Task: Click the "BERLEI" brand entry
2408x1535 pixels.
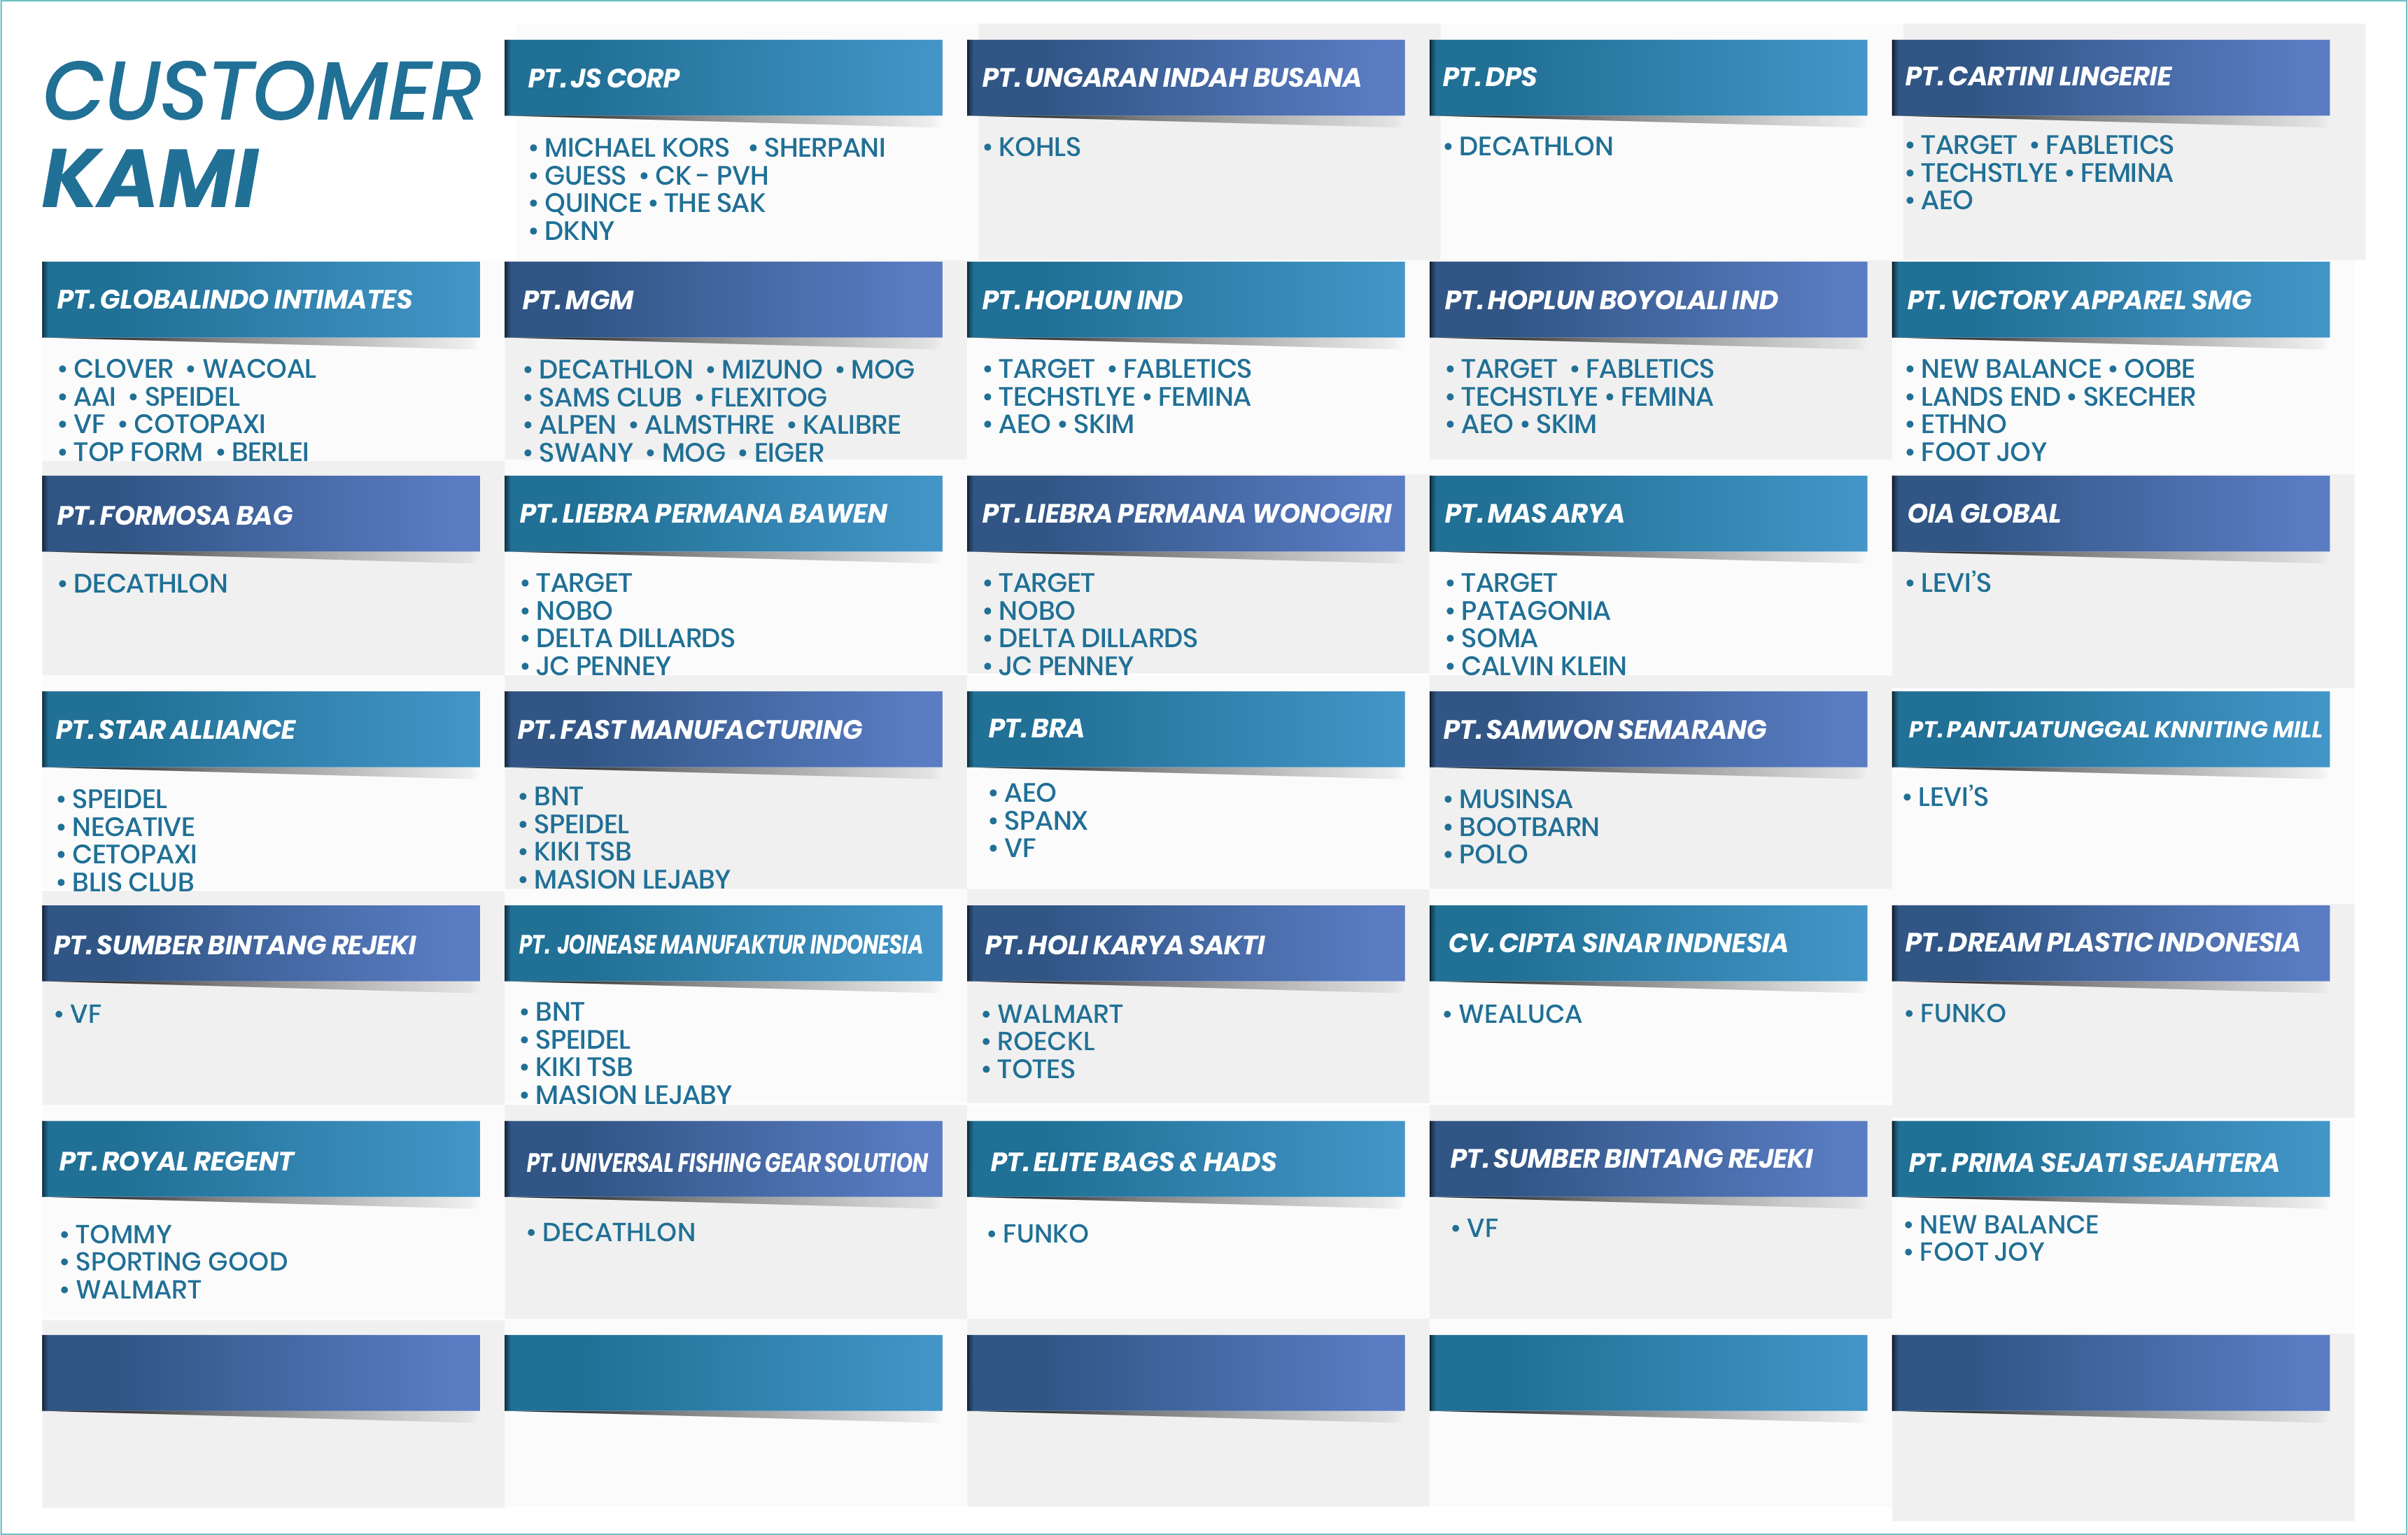Action: (270, 452)
